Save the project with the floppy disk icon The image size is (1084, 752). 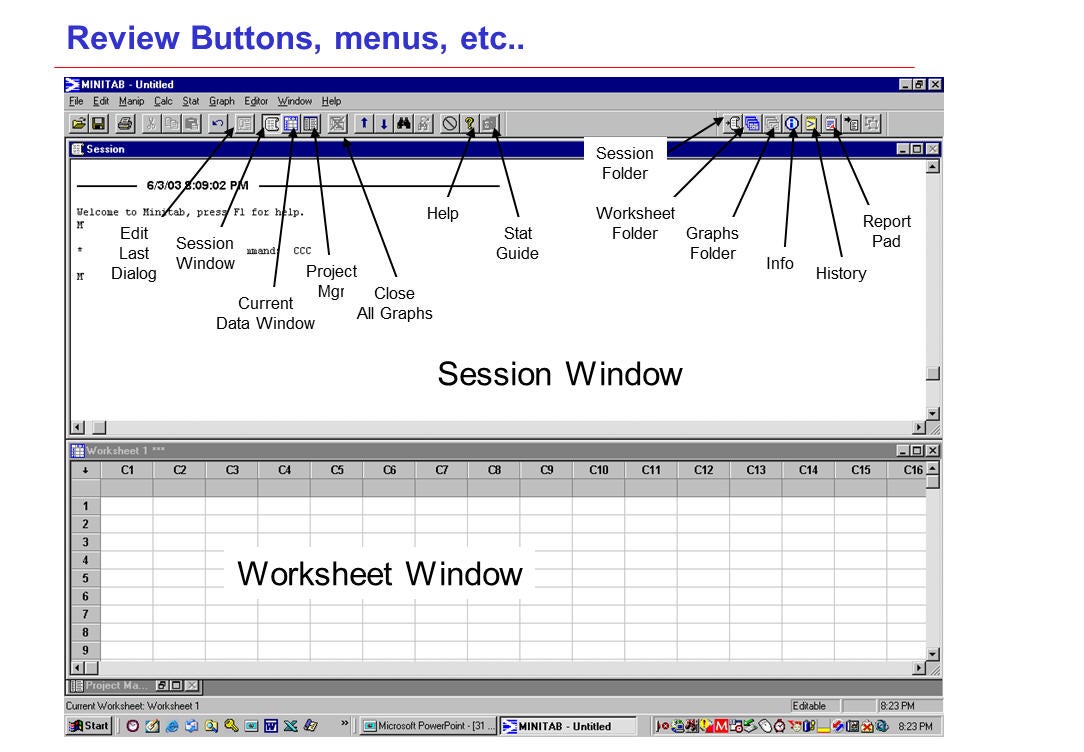point(99,124)
